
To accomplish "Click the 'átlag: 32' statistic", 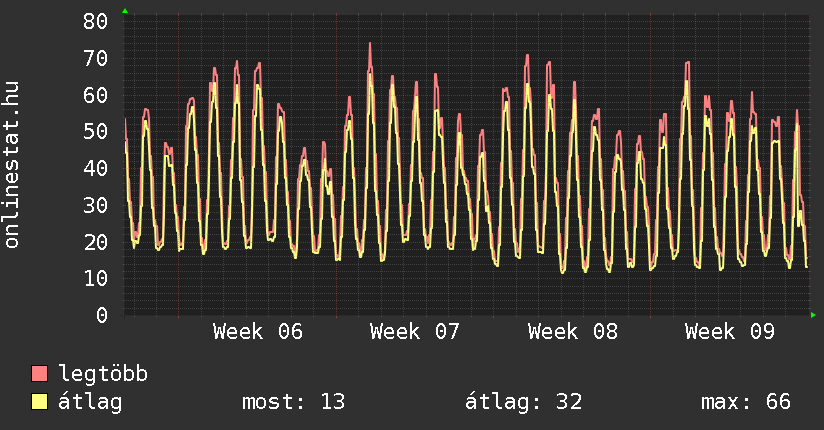I will coord(523,402).
